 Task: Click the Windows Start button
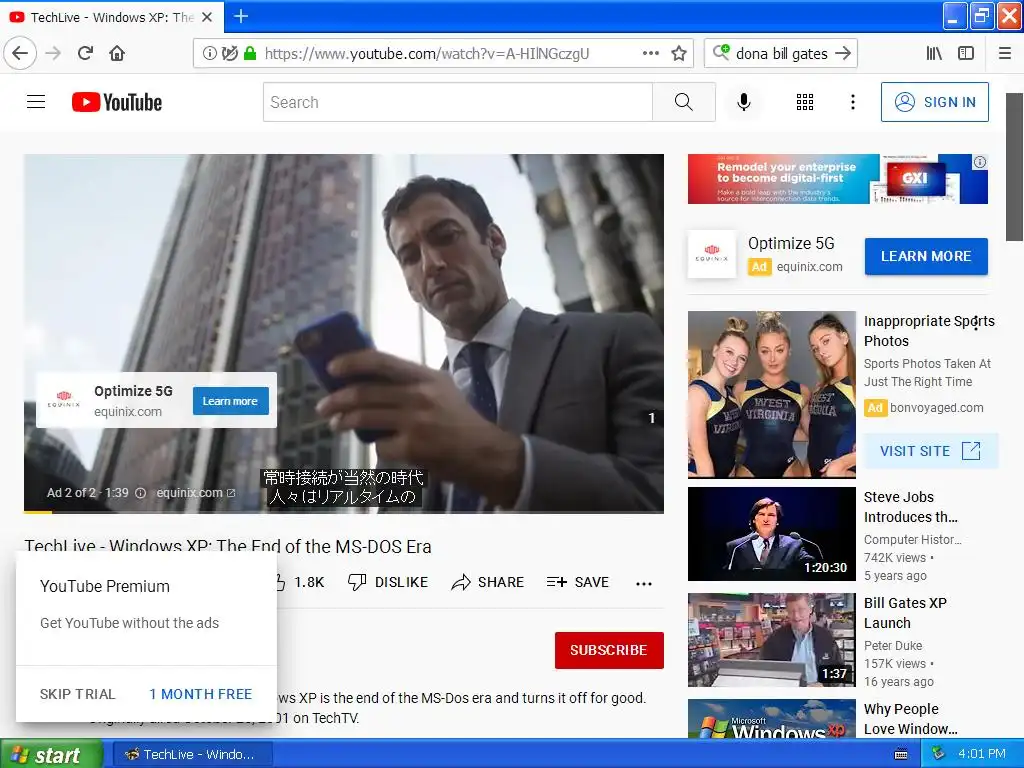(51, 754)
